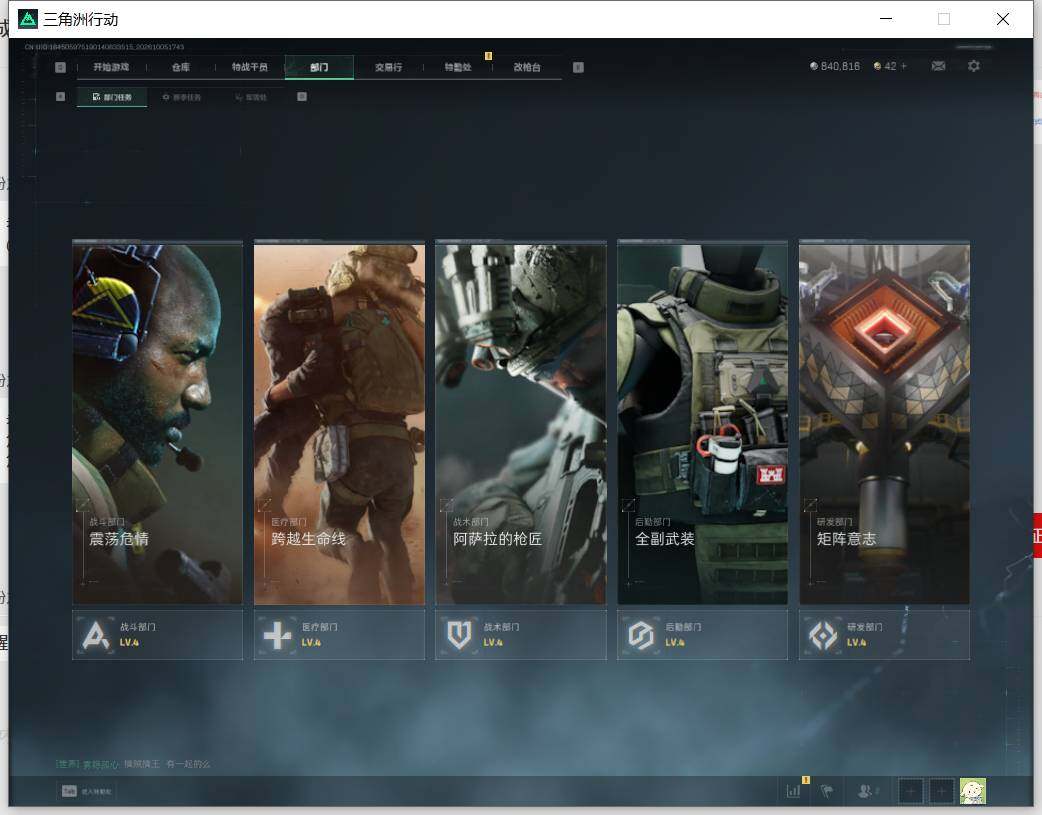Screen dimensions: 1042x815
Task: Switch to the 特勤处 tab
Action: [458, 67]
